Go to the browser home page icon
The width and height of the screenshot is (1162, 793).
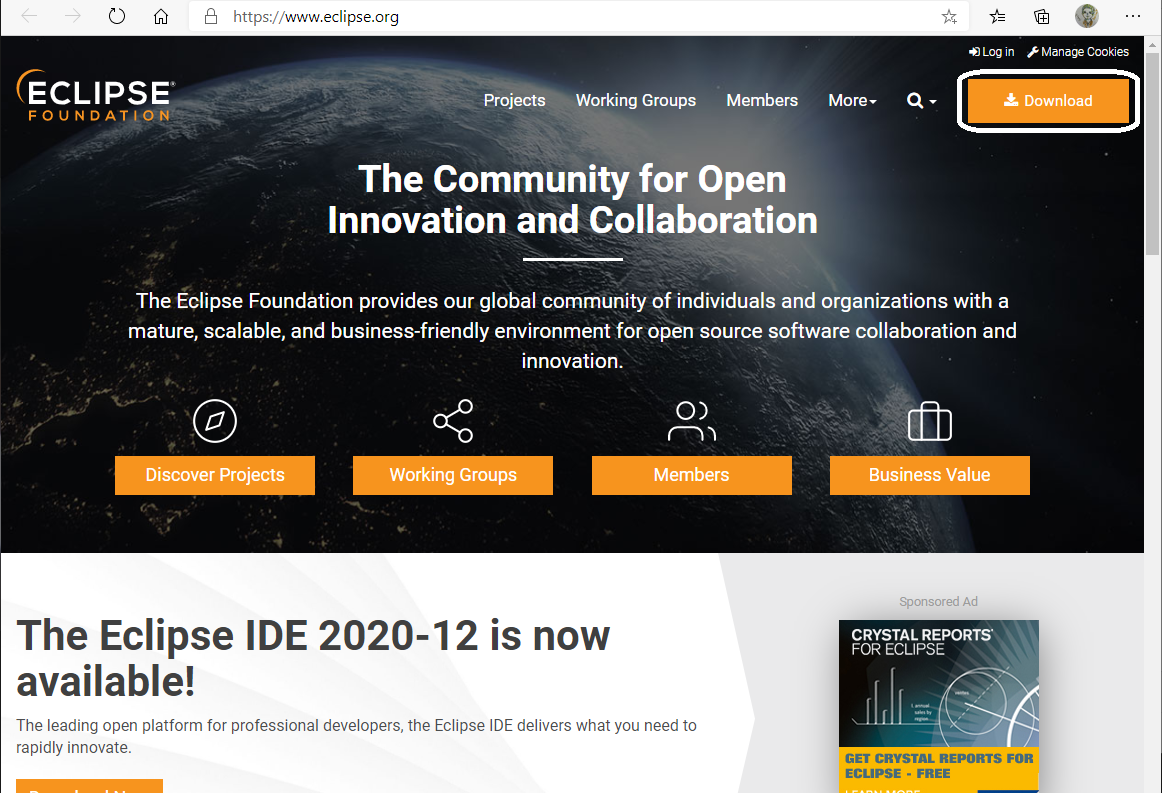[x=161, y=16]
